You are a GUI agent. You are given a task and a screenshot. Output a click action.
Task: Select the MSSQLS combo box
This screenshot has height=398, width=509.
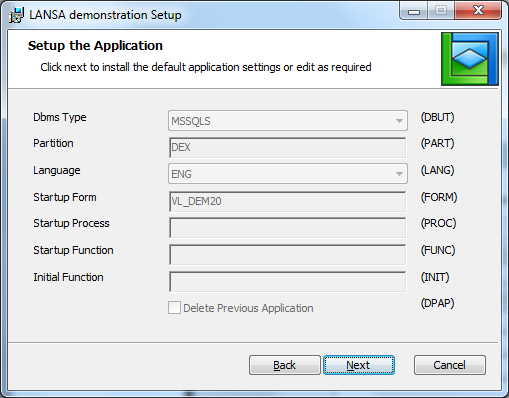288,121
